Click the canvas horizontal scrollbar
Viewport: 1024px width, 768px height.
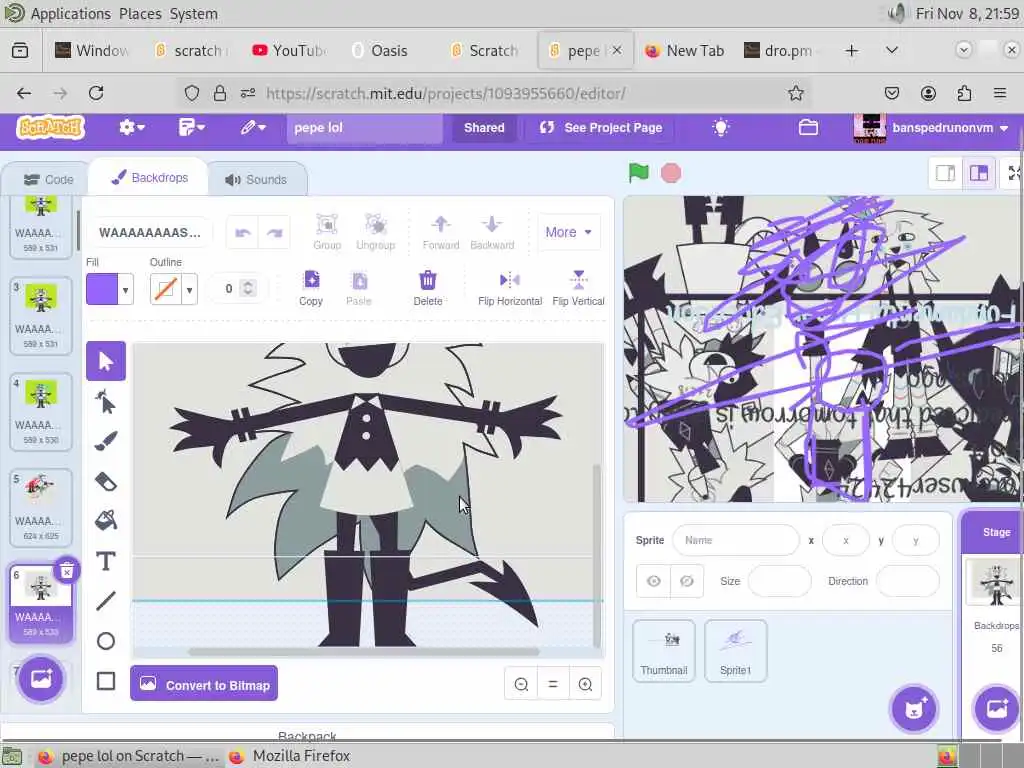pos(363,651)
